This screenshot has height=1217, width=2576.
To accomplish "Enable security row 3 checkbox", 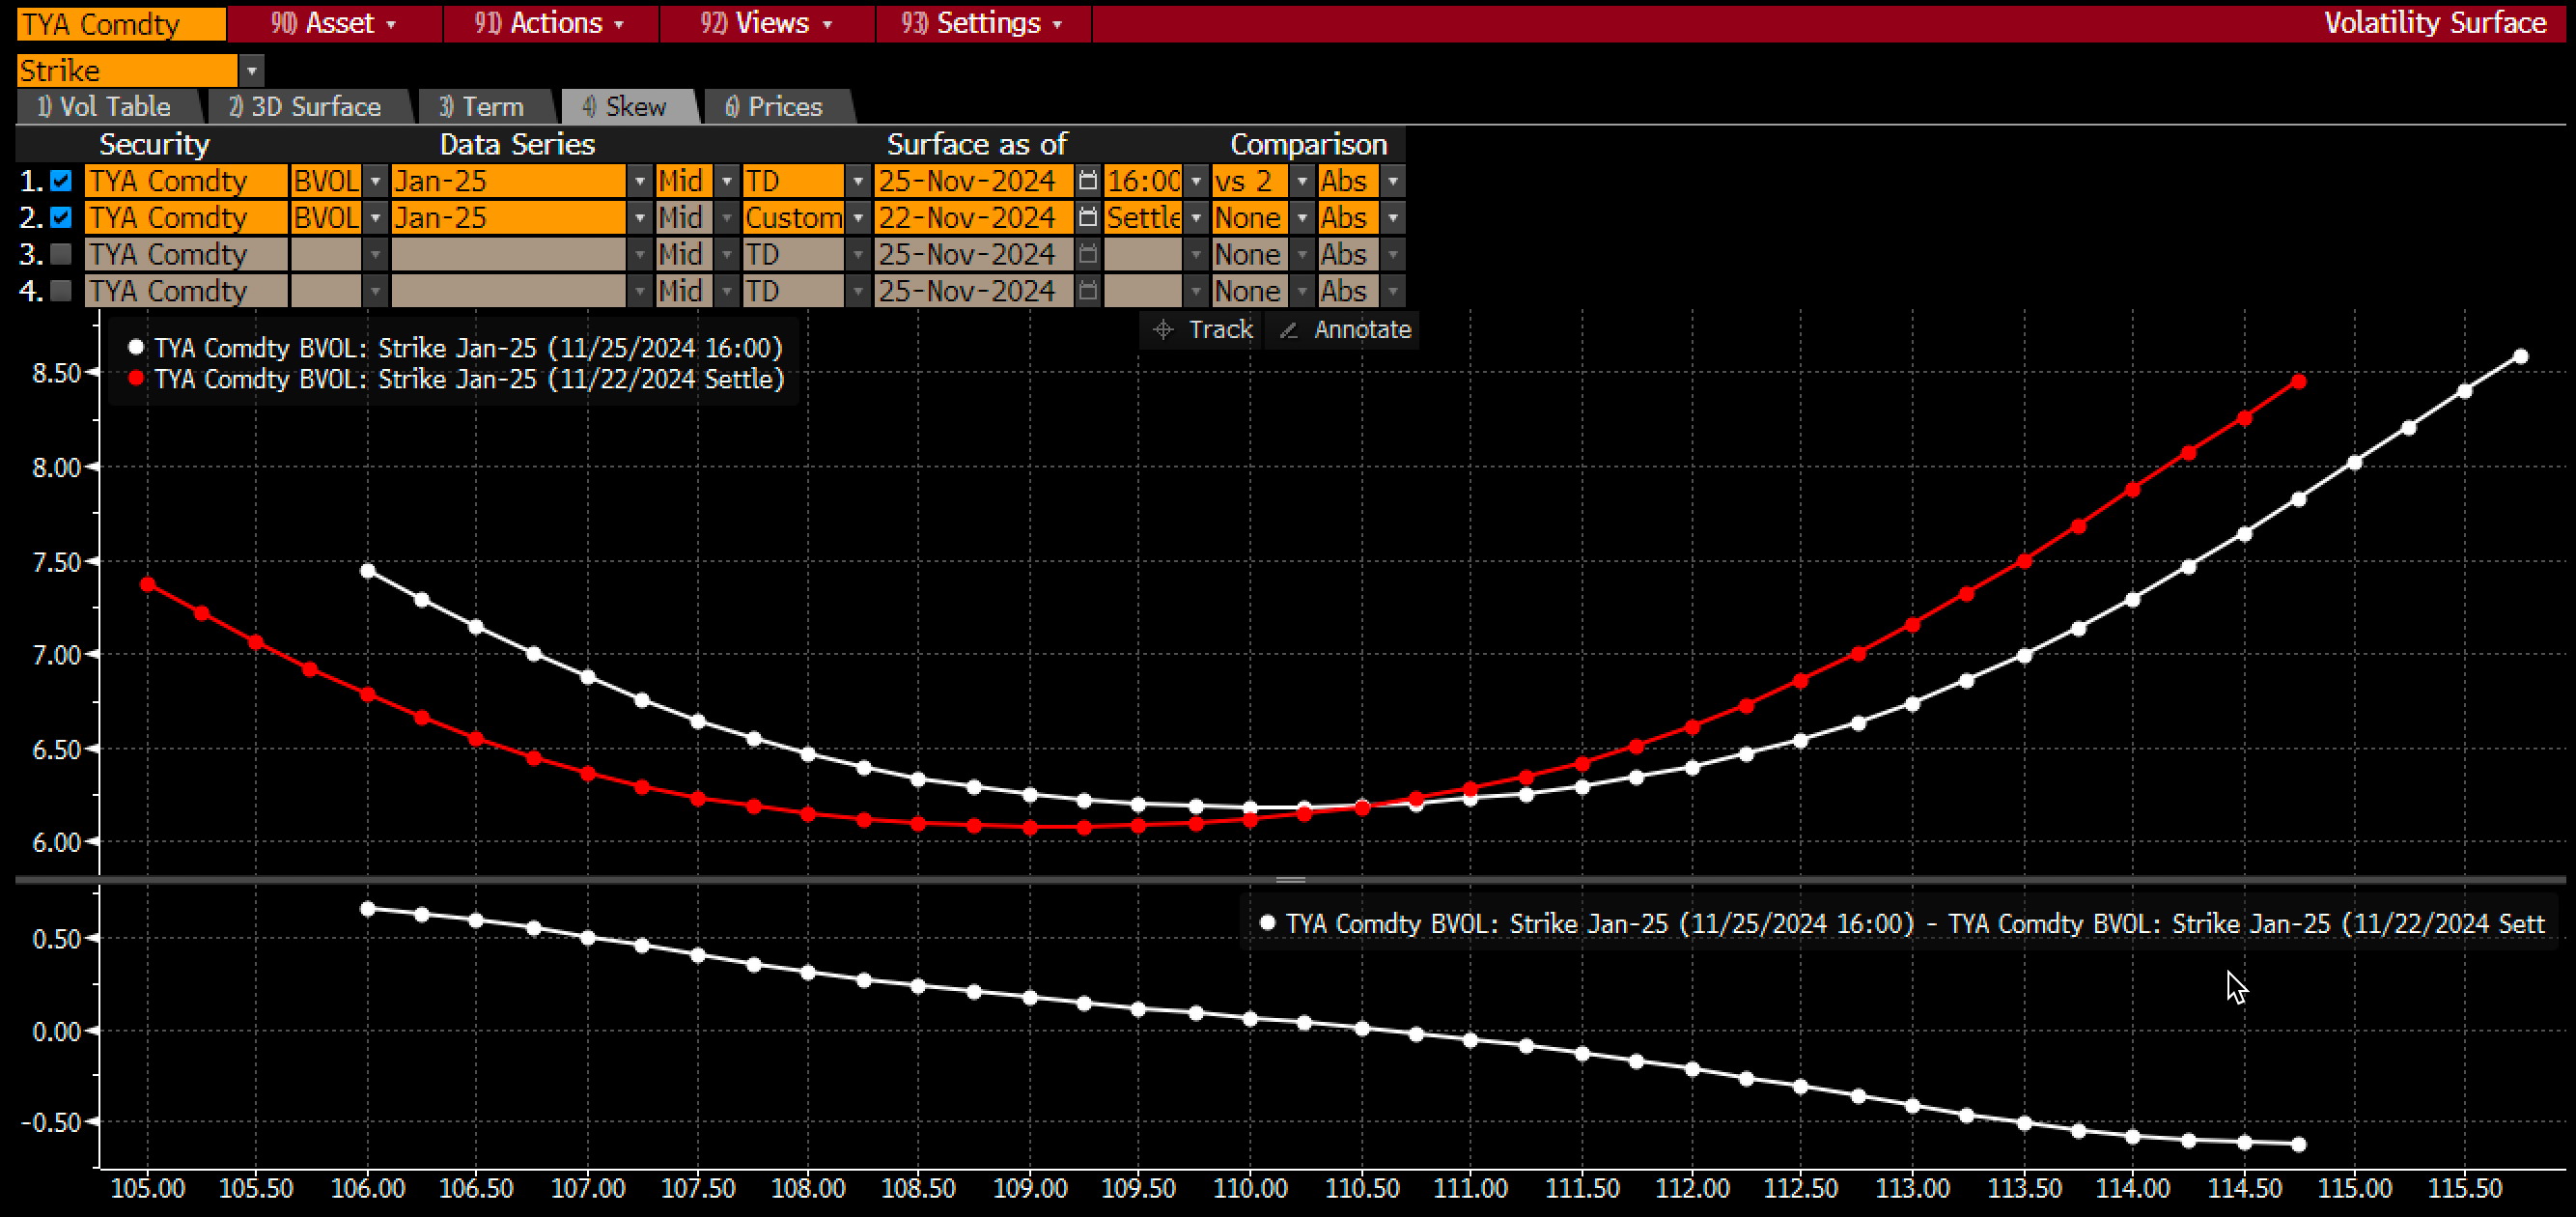I will pyautogui.click(x=61, y=255).
